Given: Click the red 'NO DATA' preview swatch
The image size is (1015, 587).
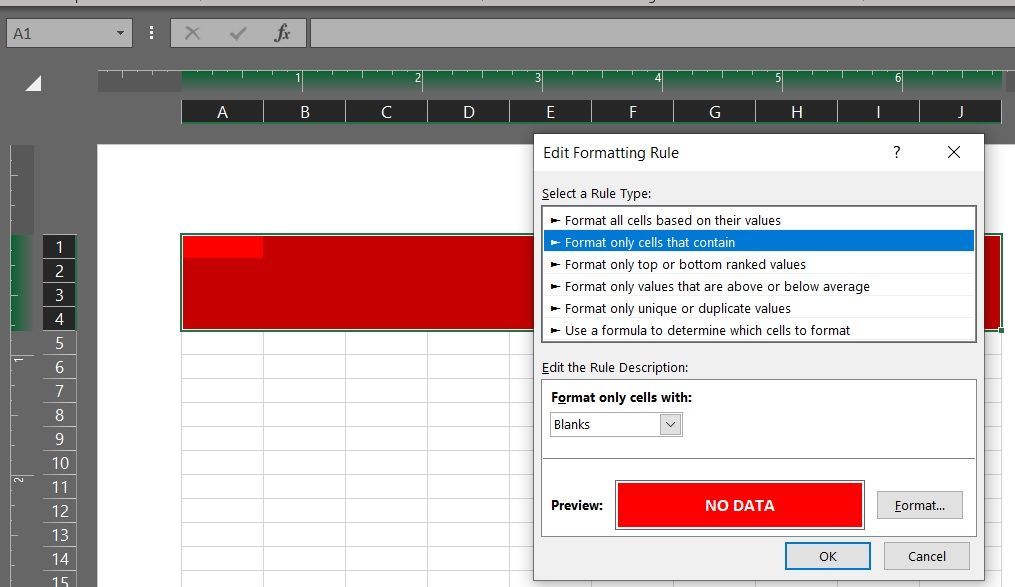Looking at the screenshot, I should pyautogui.click(x=740, y=505).
